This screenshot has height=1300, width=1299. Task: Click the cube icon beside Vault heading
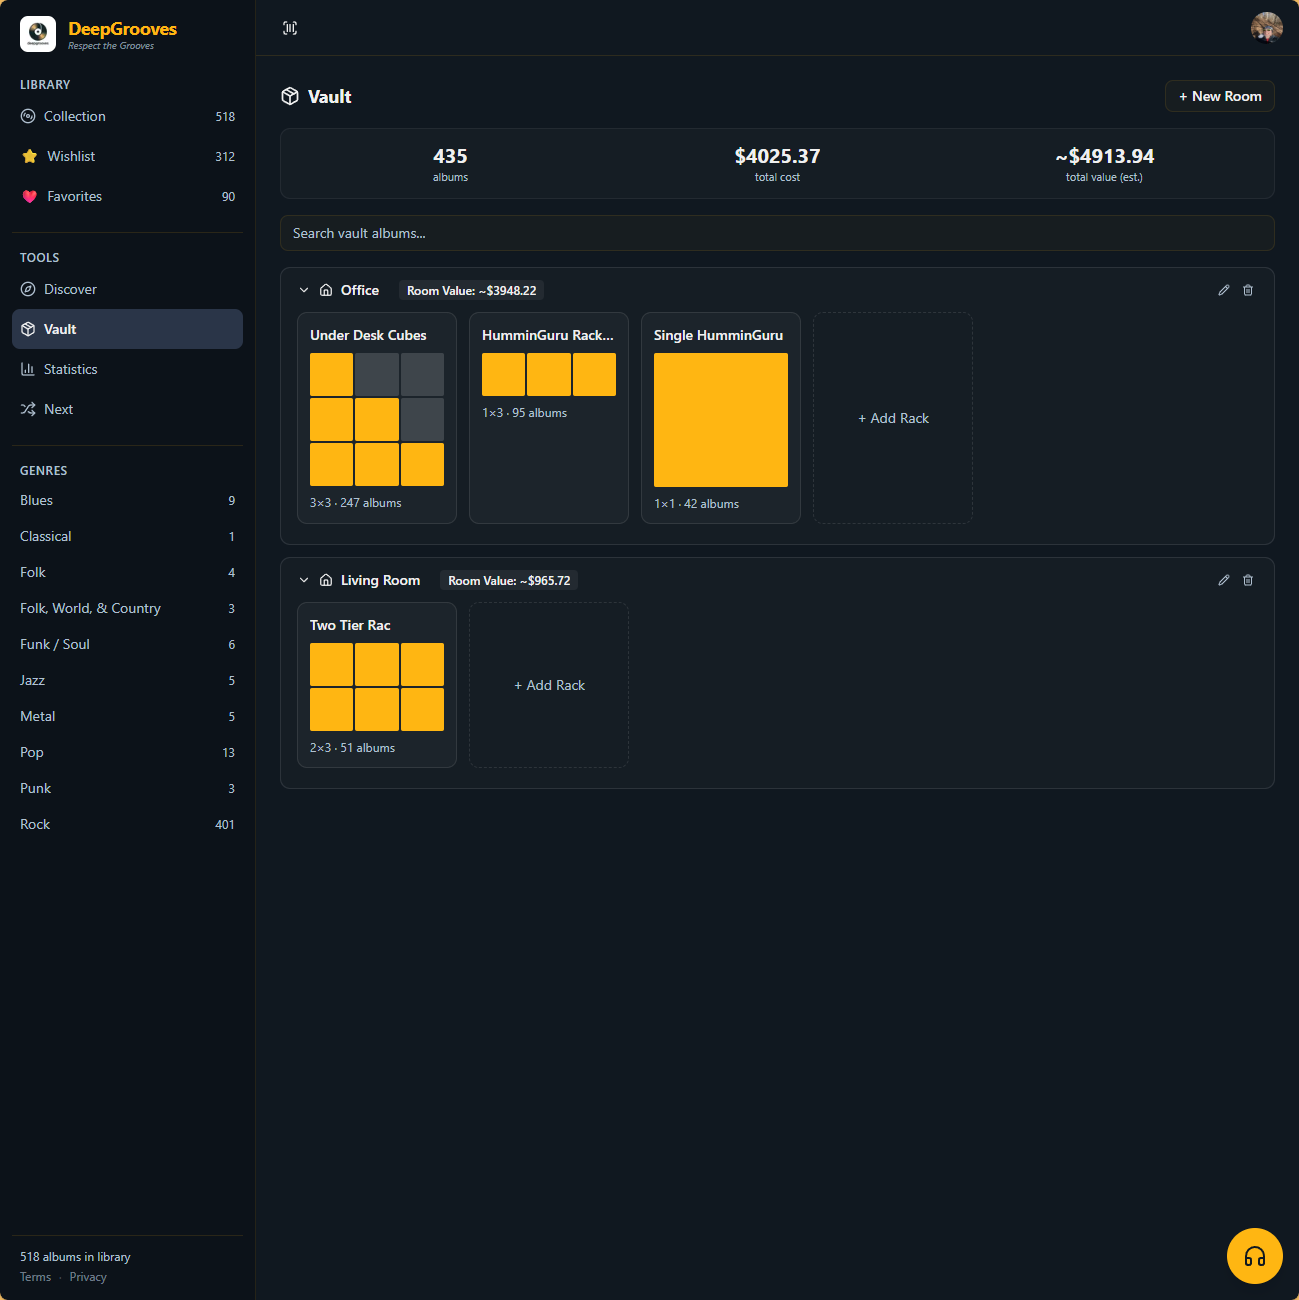pos(290,96)
